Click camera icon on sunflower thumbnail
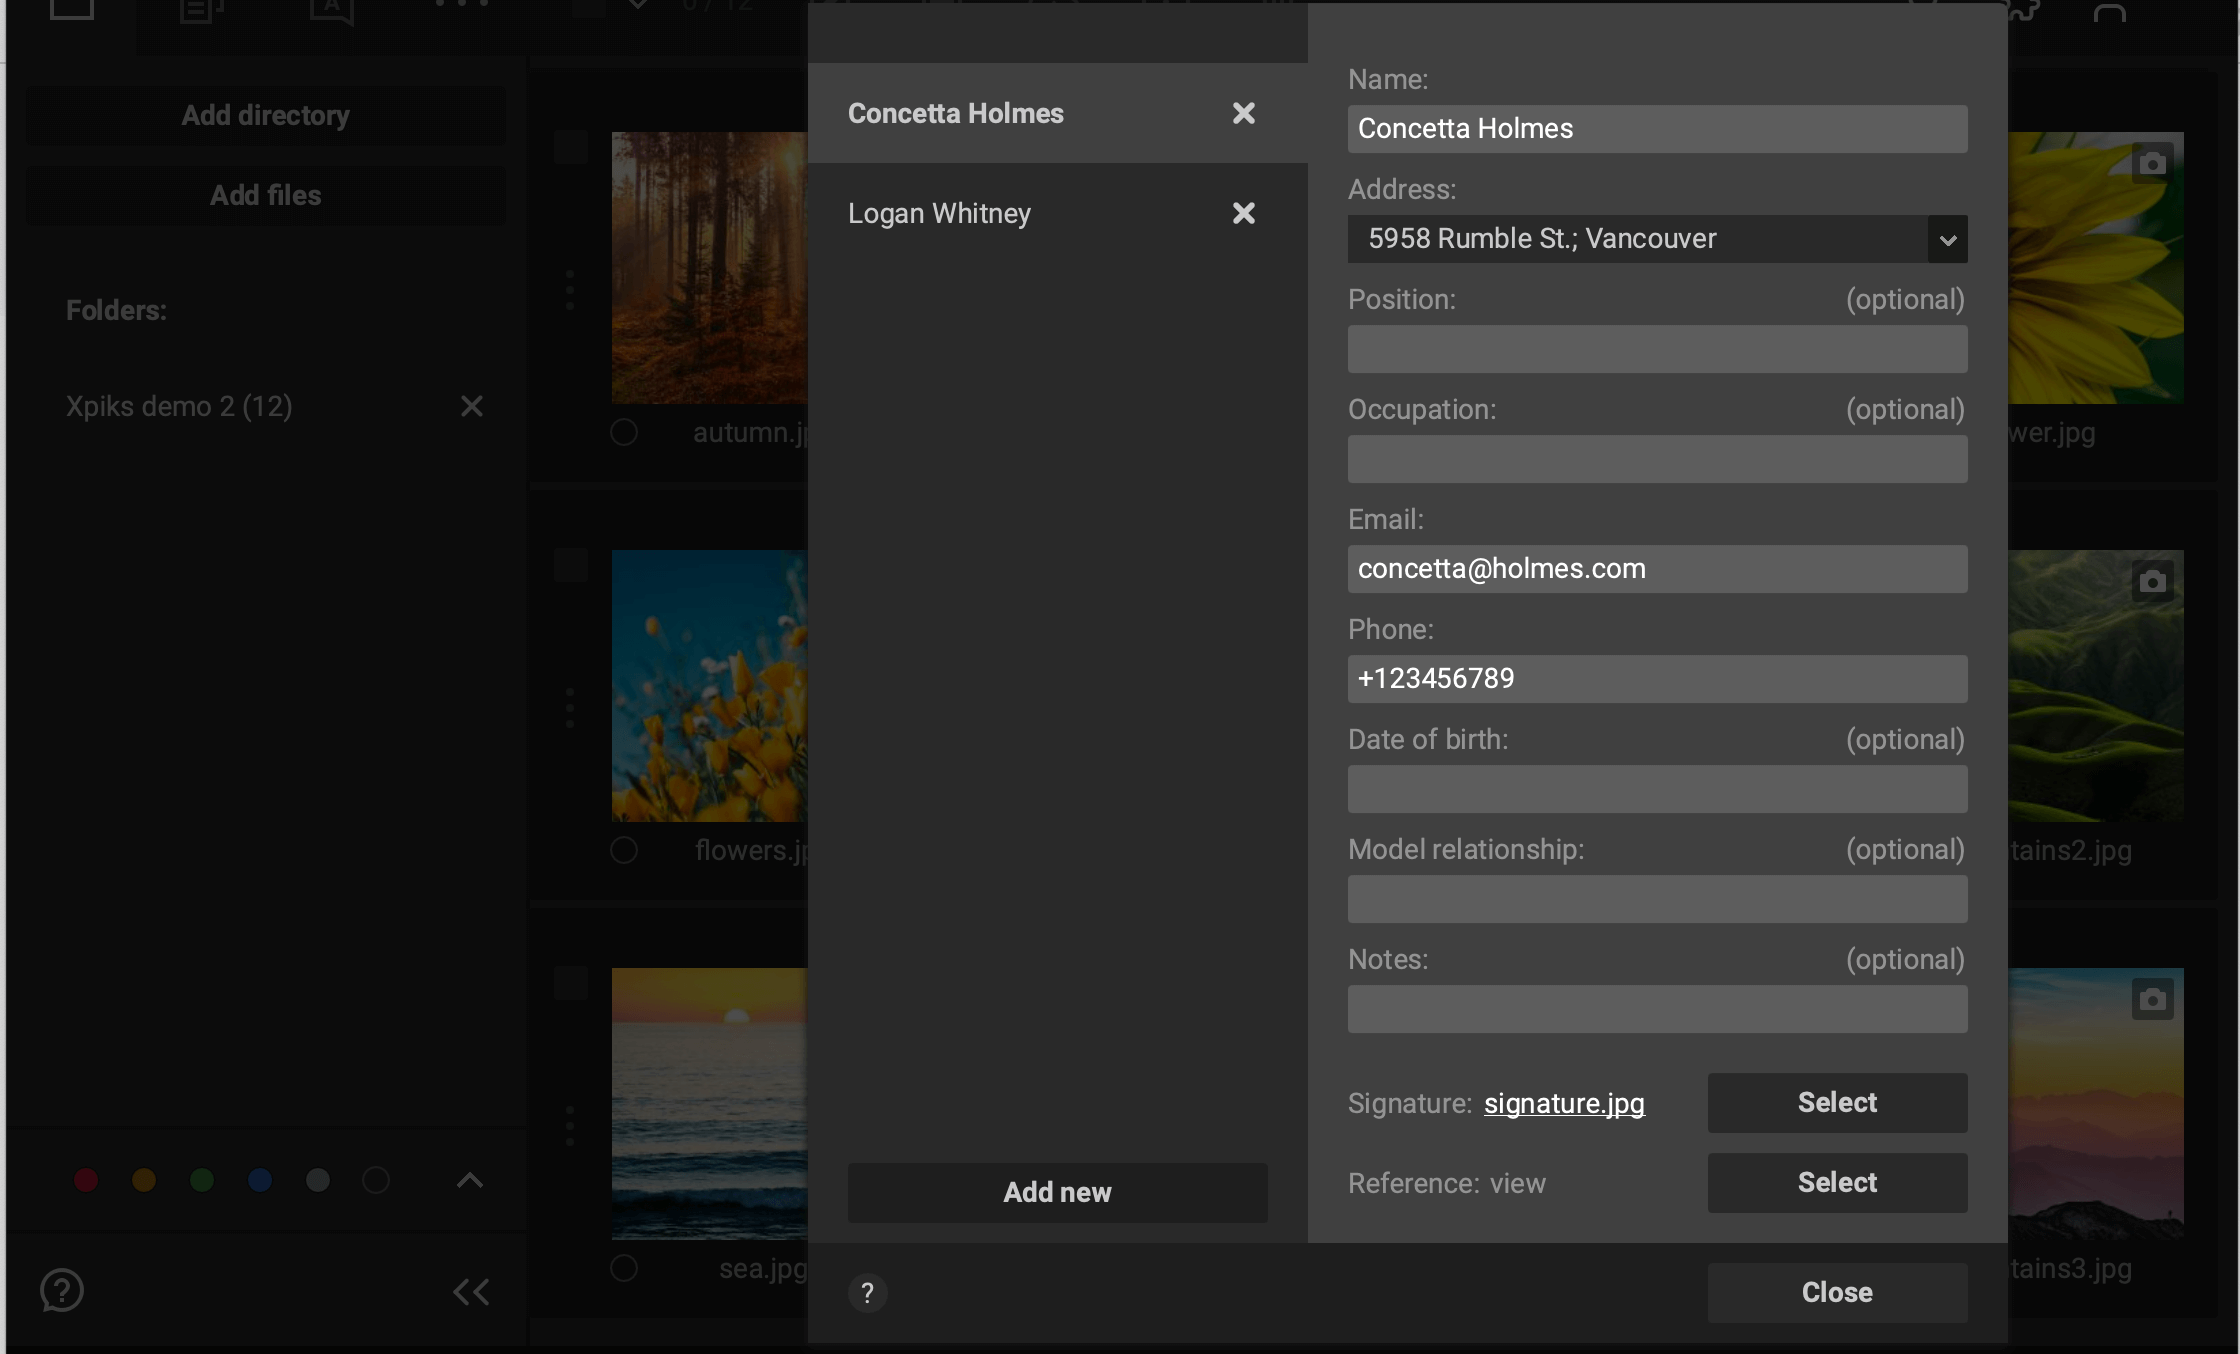 (2152, 163)
